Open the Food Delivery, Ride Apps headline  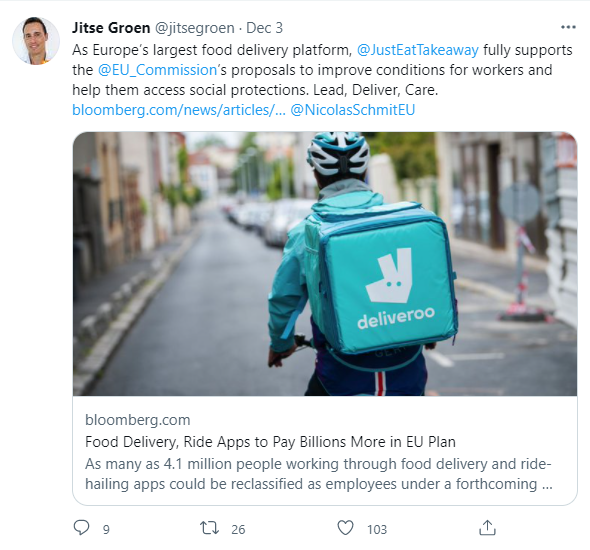(x=270, y=442)
